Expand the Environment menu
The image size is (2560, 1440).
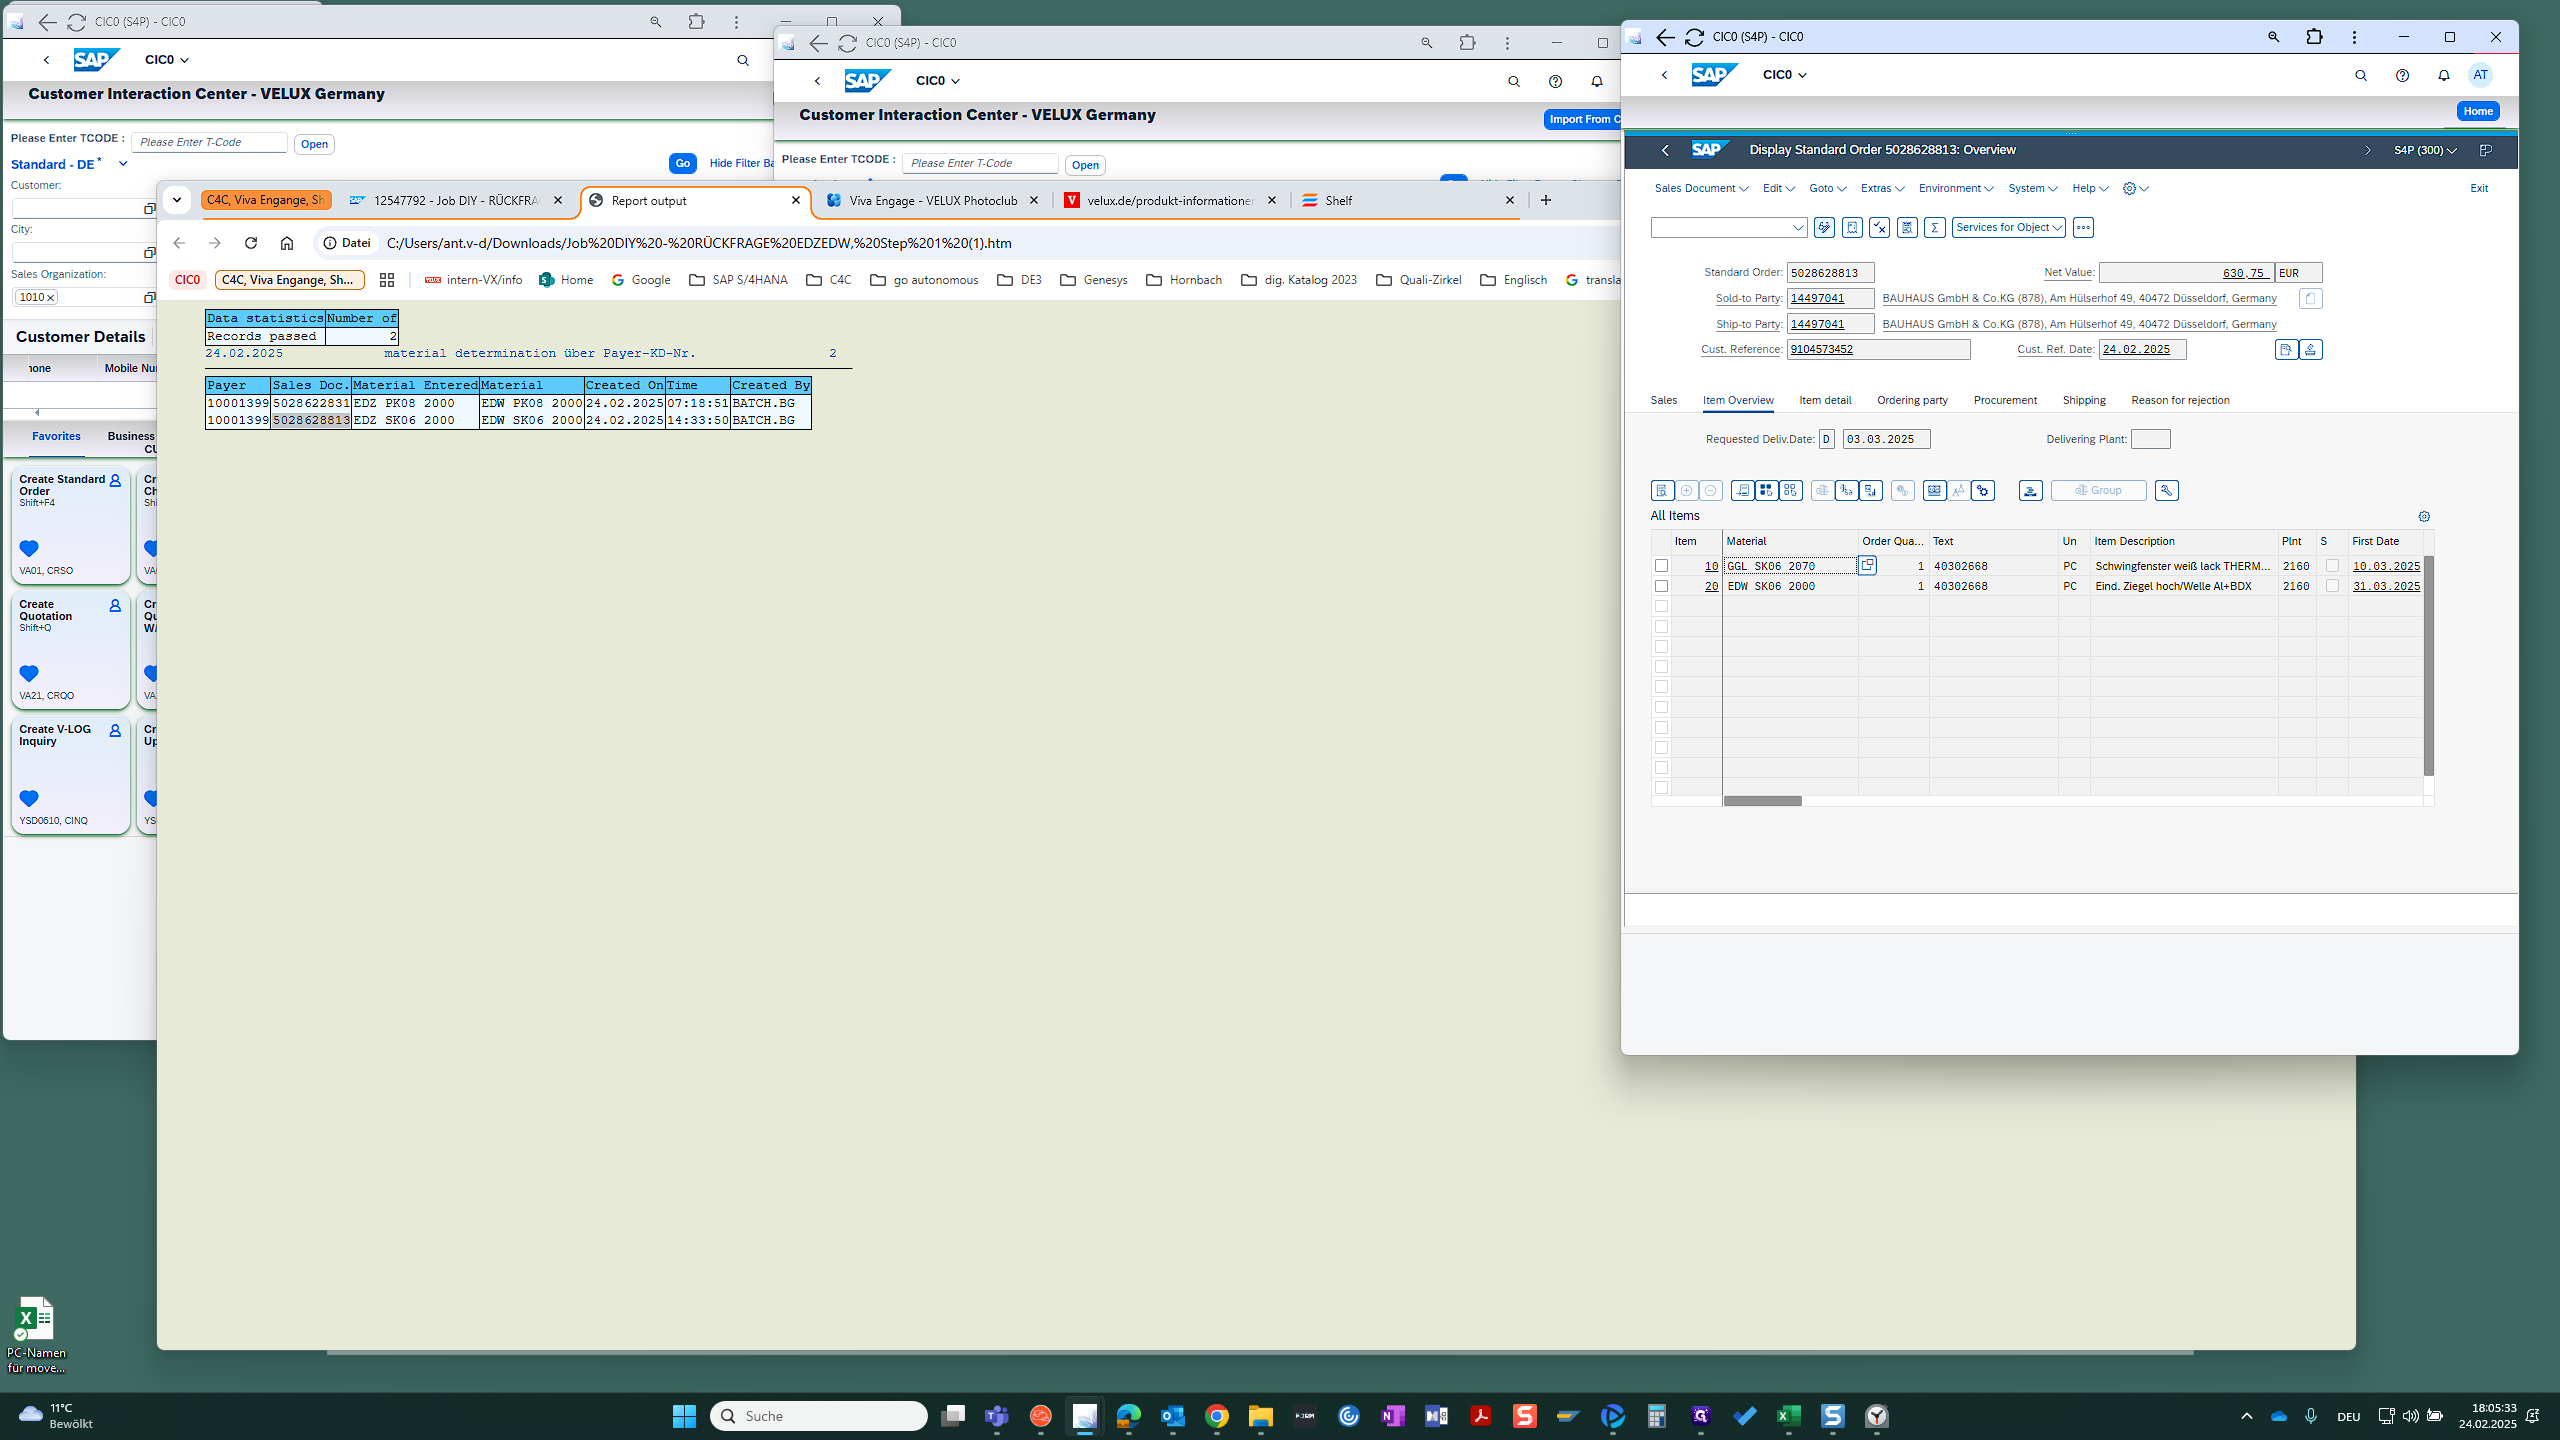tap(1956, 189)
